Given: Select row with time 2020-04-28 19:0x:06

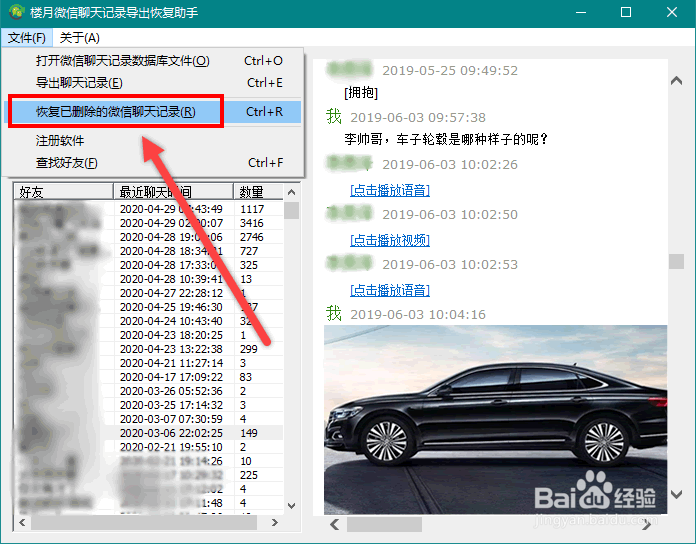Looking at the screenshot, I should pos(149,237).
